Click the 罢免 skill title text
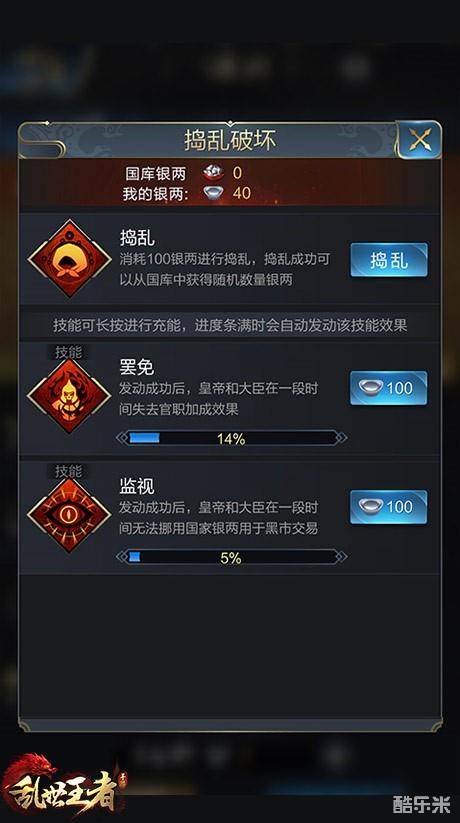Screen dimensions: 460x823 click(137, 367)
